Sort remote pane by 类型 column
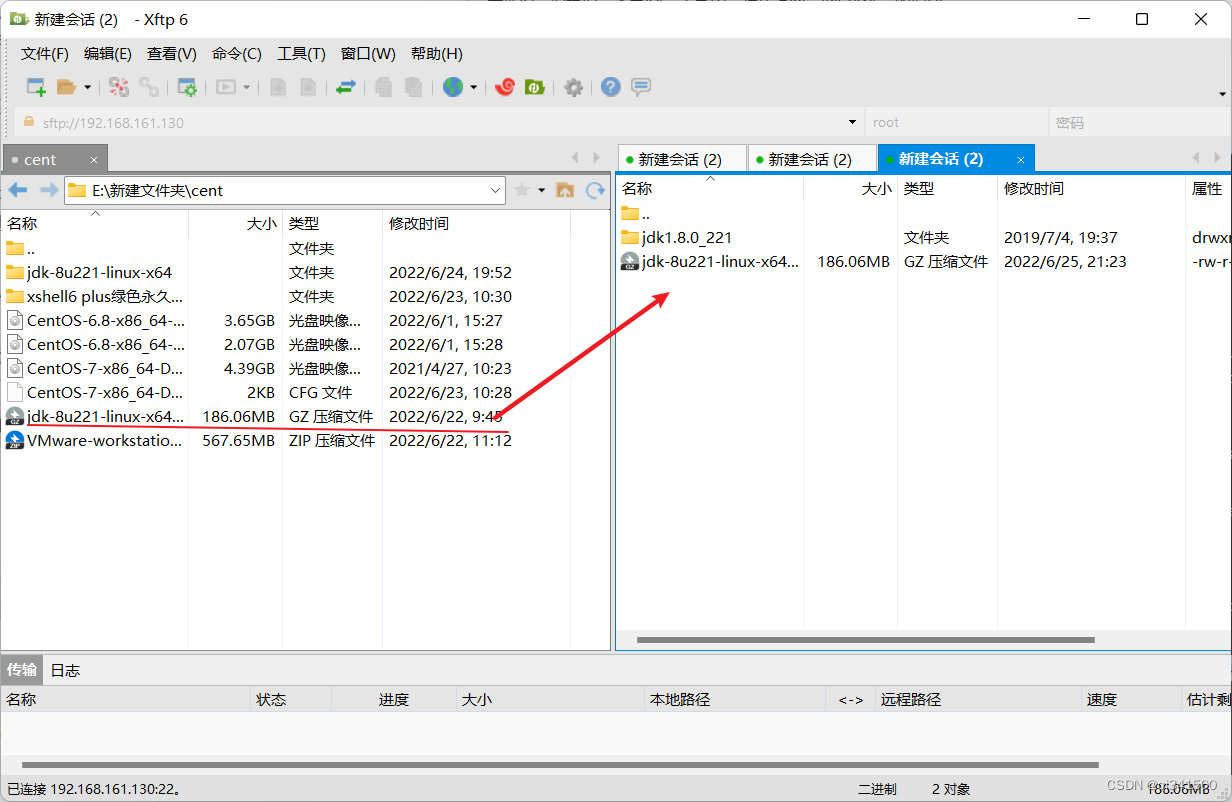Image resolution: width=1232 pixels, height=802 pixels. click(947, 188)
